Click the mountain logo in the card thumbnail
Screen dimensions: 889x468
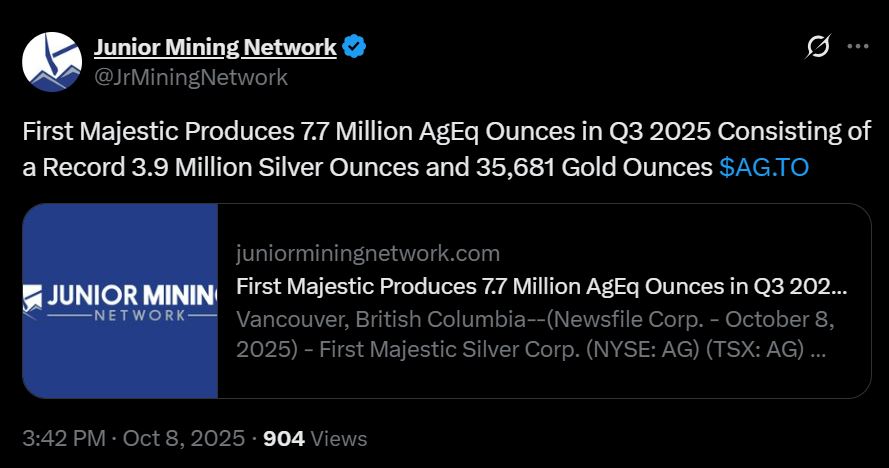click(x=35, y=296)
